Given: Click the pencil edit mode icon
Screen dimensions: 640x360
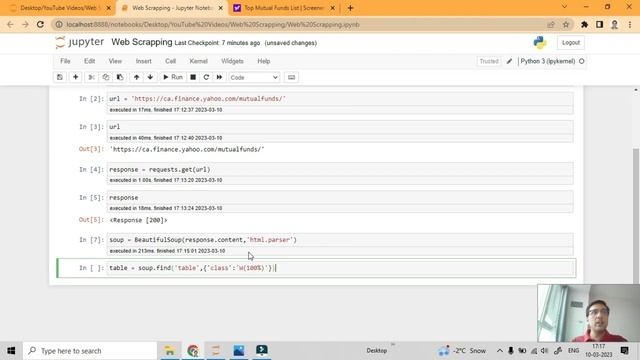Looking at the screenshot, I should coord(509,61).
